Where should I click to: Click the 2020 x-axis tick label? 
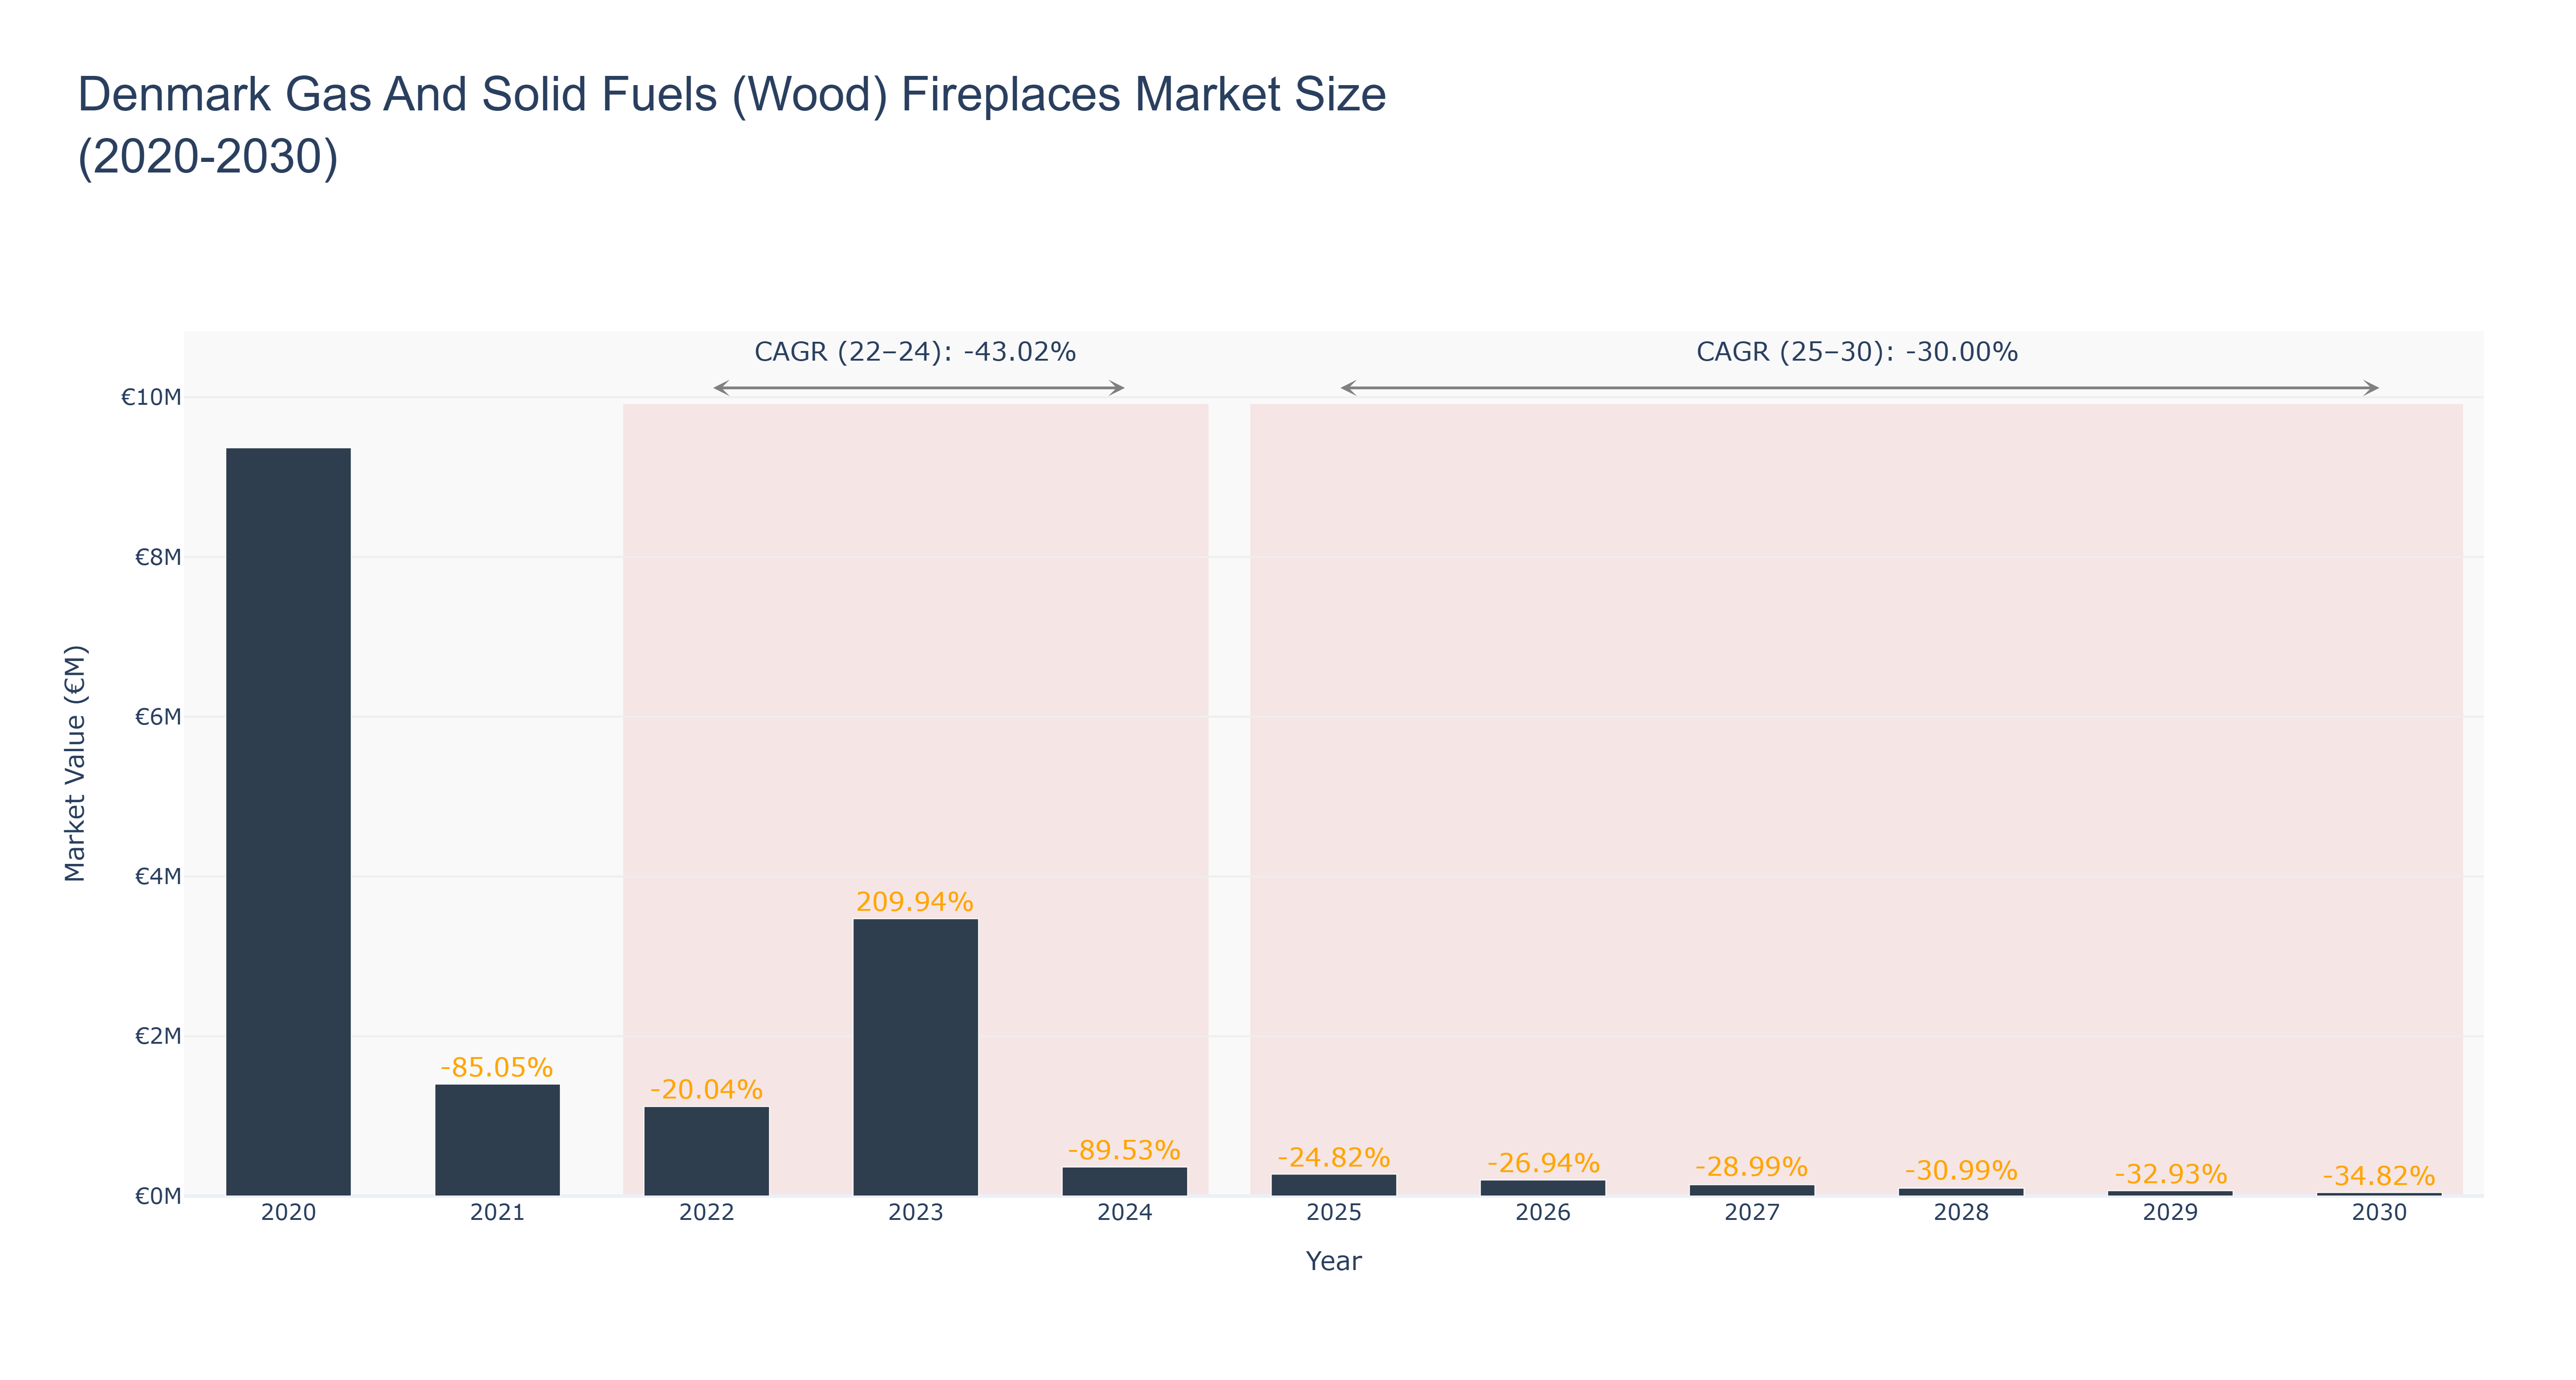(288, 1213)
